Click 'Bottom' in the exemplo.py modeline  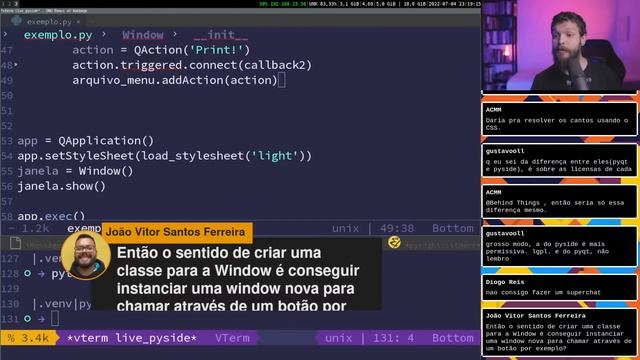(453, 229)
